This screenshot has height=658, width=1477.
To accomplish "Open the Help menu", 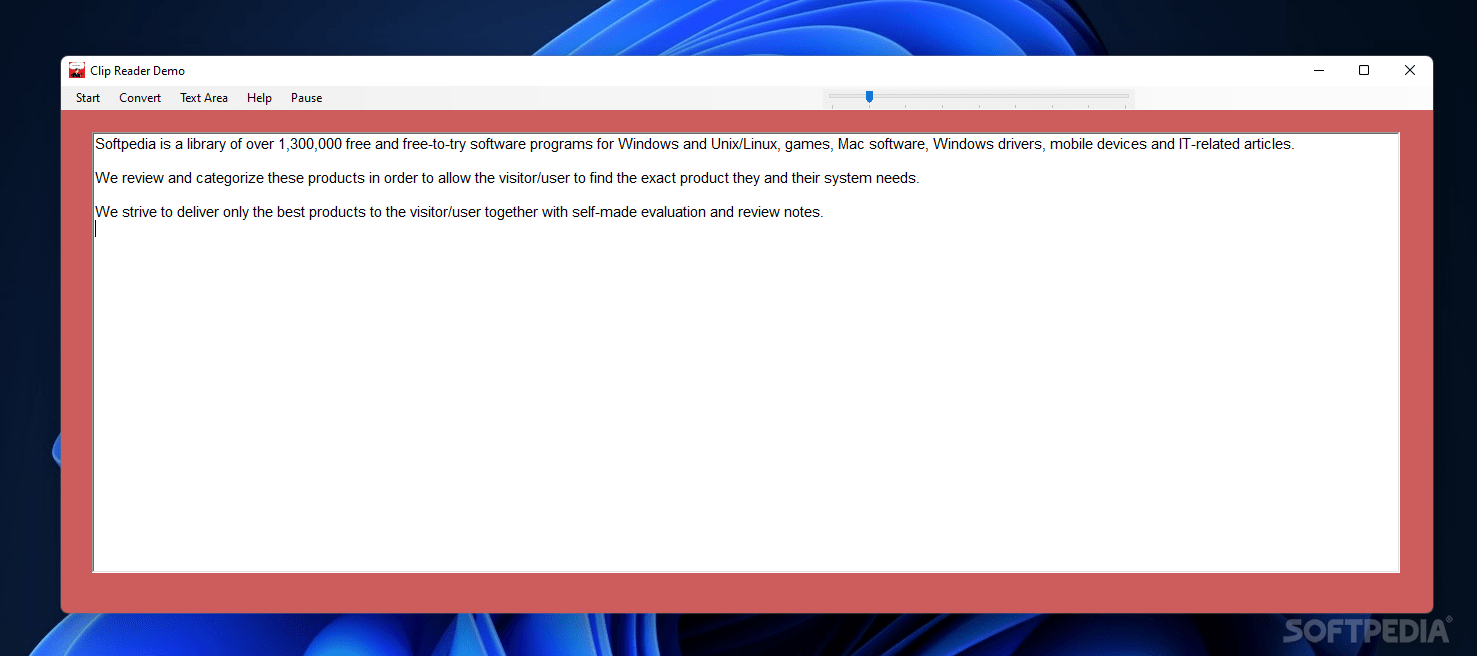I will tap(259, 98).
